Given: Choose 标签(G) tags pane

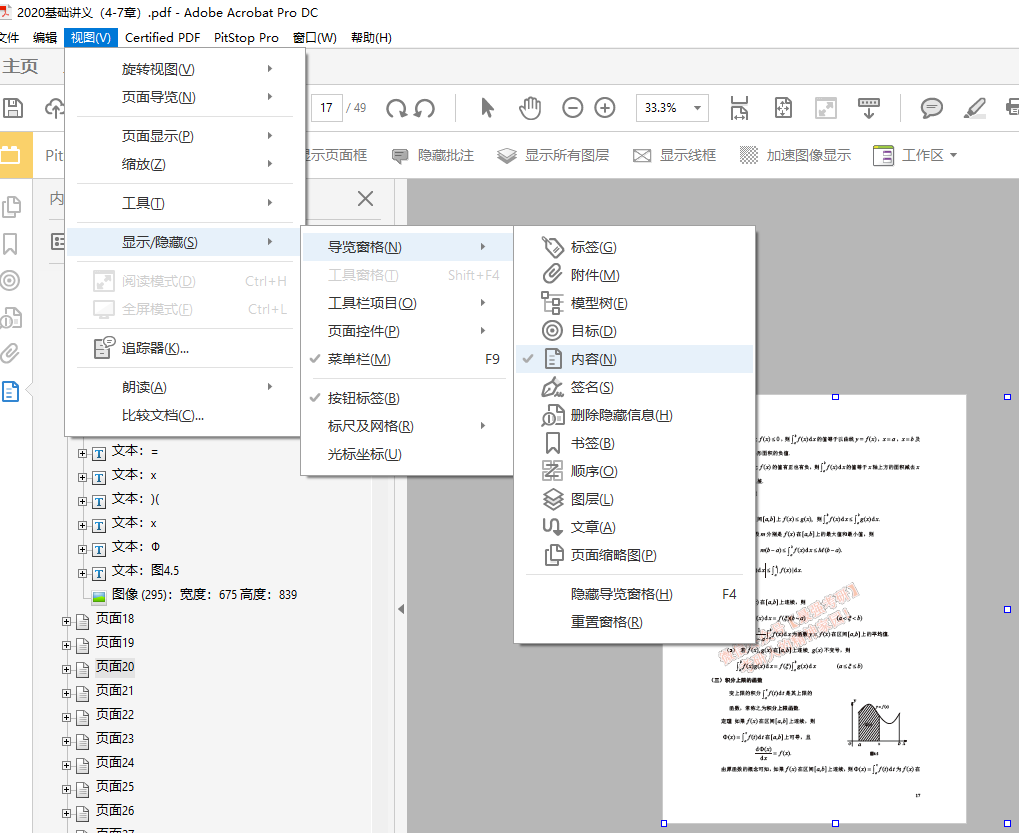Looking at the screenshot, I should point(635,247).
